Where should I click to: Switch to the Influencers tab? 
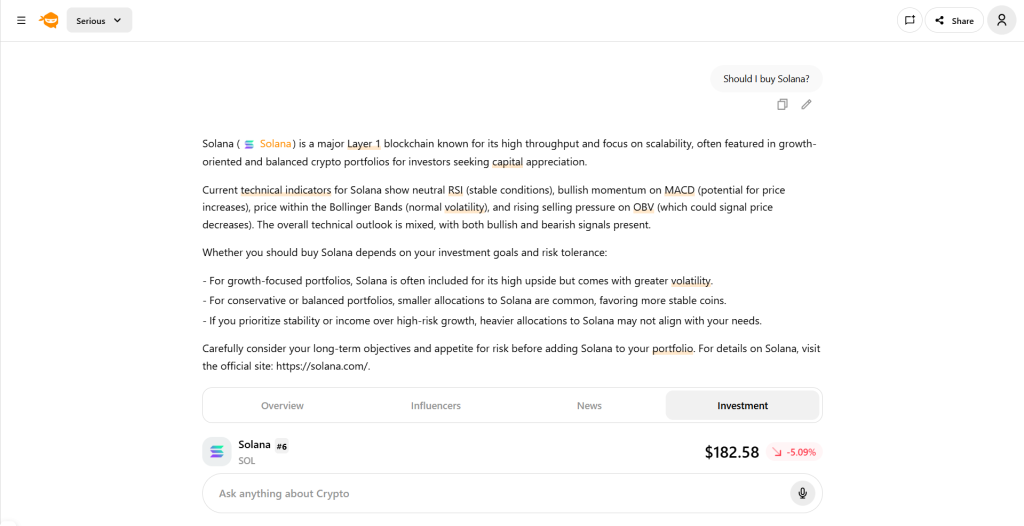pos(436,406)
